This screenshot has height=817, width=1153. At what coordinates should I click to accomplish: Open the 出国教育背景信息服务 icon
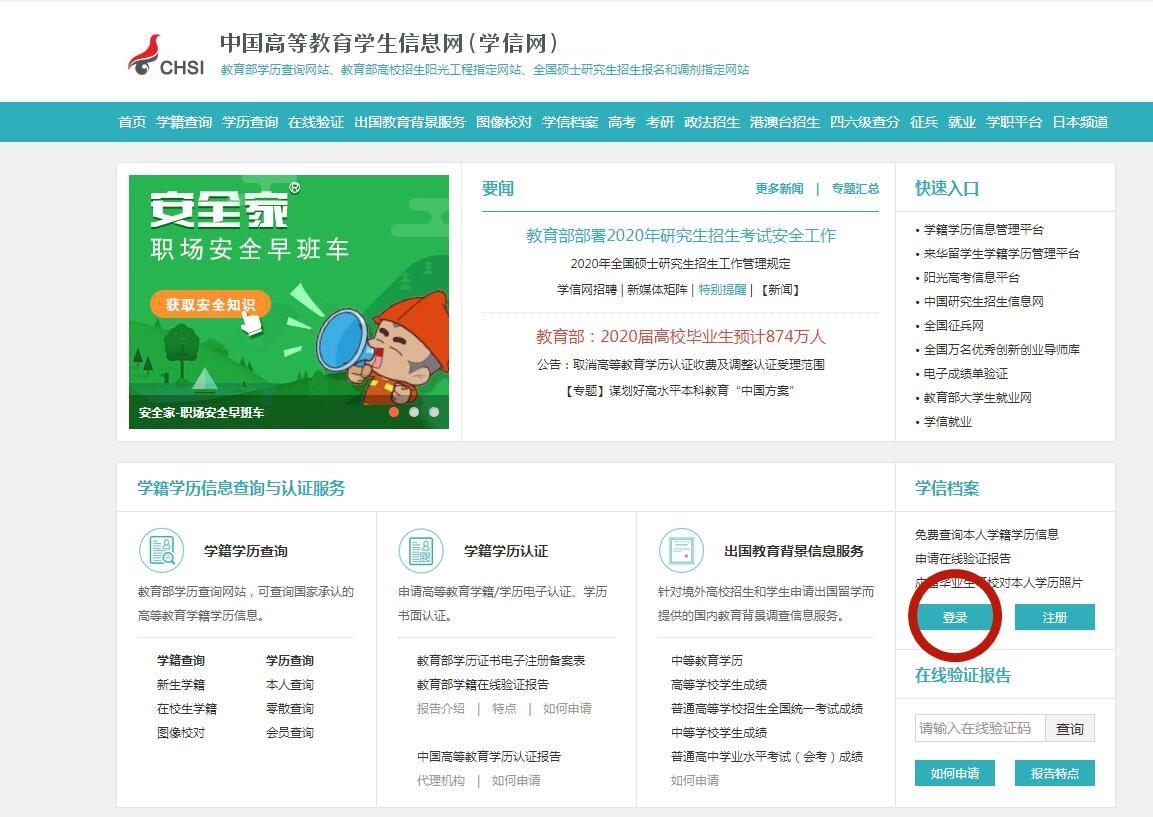(x=681, y=550)
